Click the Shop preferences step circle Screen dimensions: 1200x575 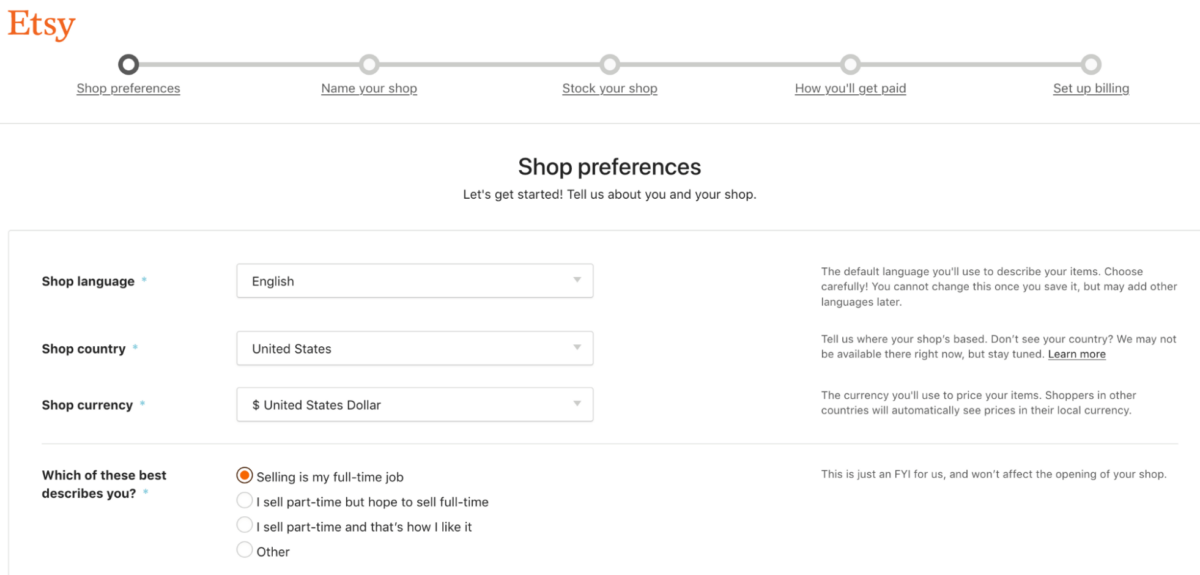click(x=128, y=65)
